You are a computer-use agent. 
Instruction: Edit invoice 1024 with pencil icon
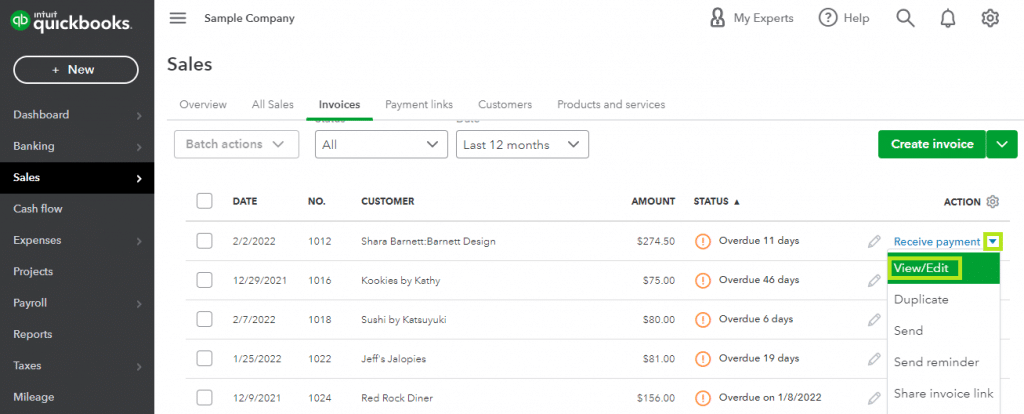pyautogui.click(x=874, y=398)
